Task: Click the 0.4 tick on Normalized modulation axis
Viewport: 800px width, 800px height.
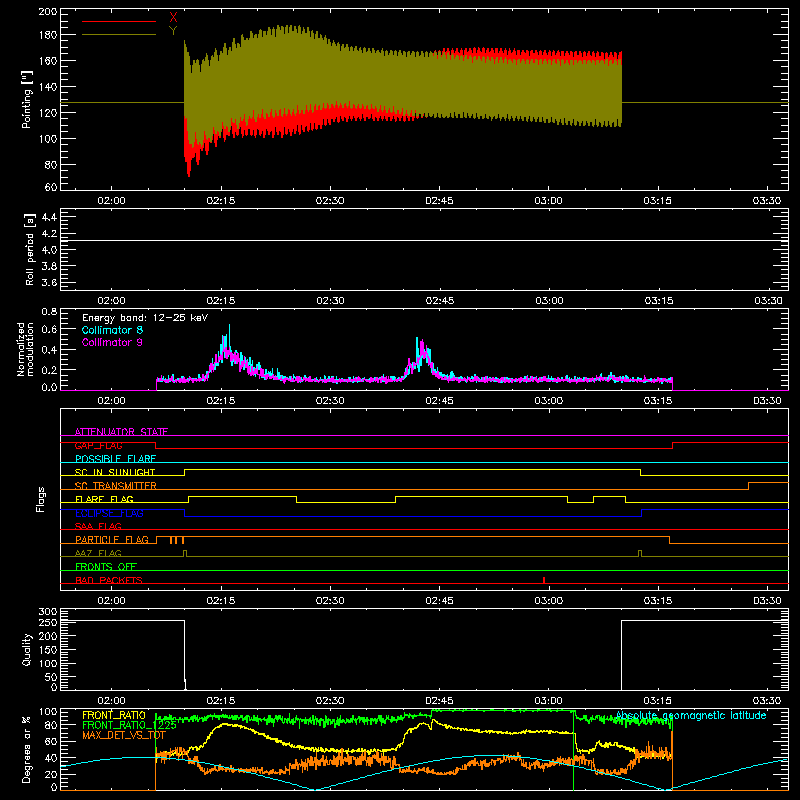Action: click(49, 350)
